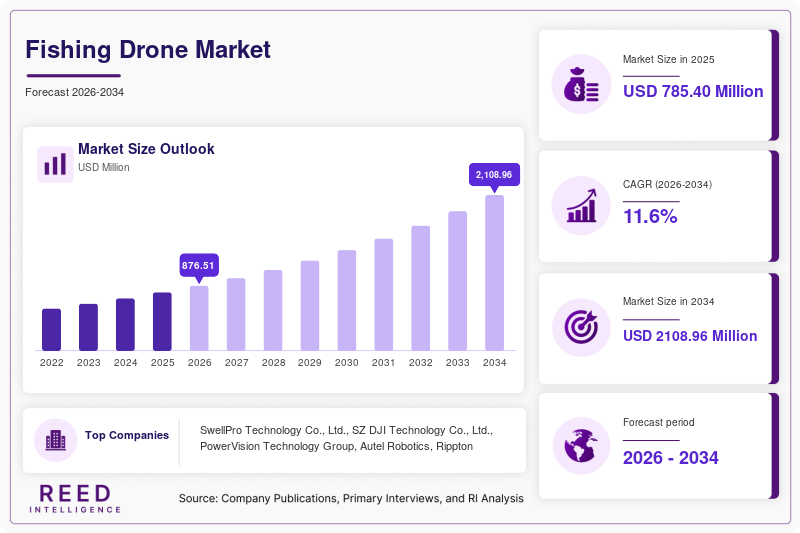Select the 2026 bar in chart

[x=199, y=318]
